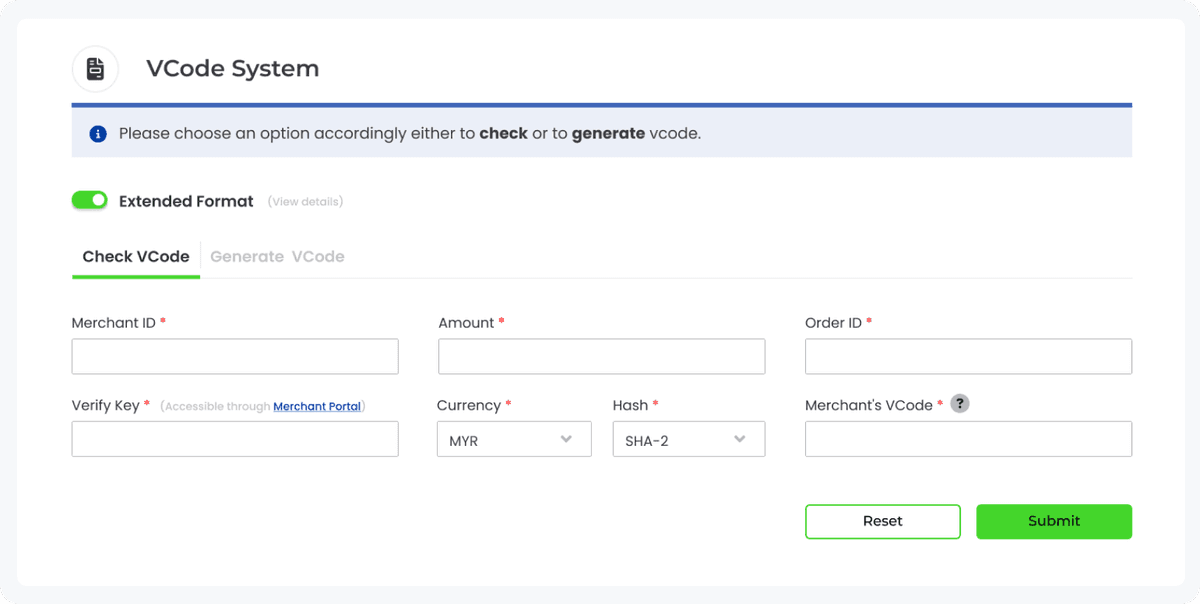The height and width of the screenshot is (604, 1200).
Task: Select the Check VCode tab
Action: [x=135, y=256]
